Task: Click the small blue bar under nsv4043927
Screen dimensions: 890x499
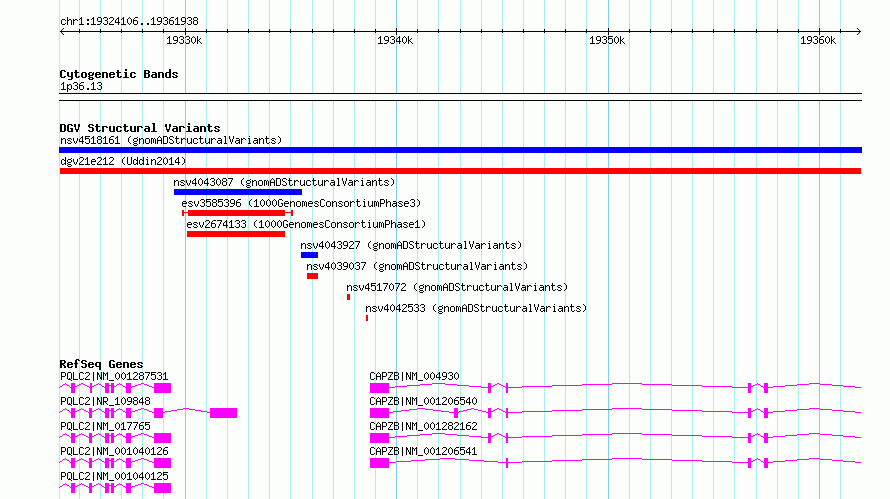Action: [x=309, y=255]
